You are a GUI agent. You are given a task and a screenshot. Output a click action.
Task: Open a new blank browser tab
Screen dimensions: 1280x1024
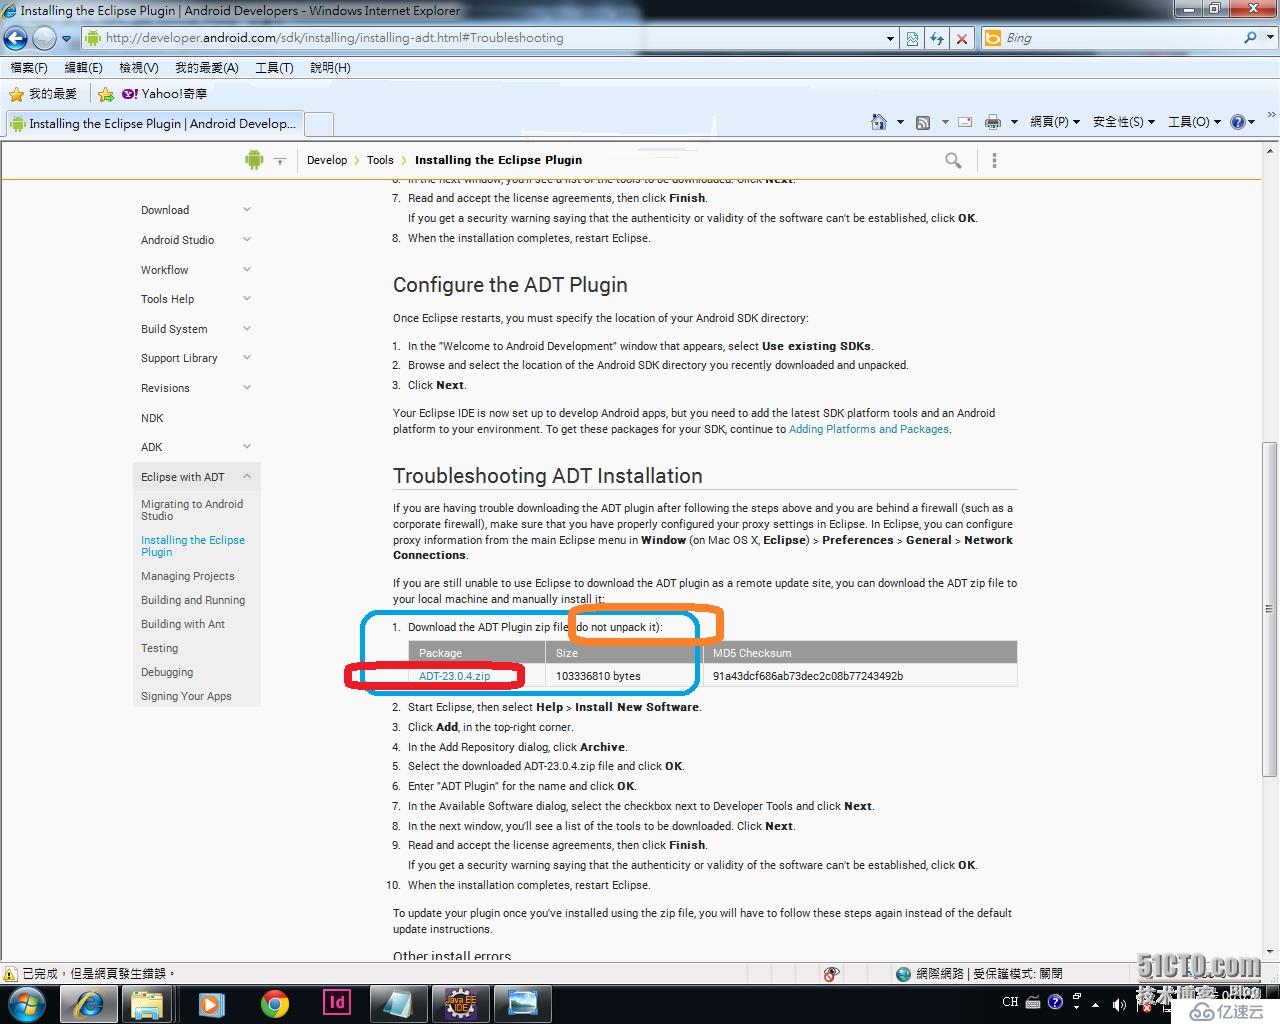318,124
